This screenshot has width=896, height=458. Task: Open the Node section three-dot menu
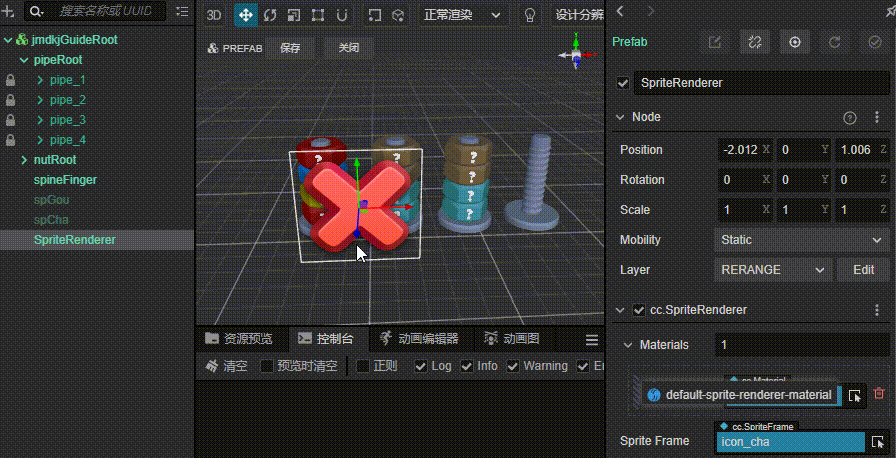pyautogui.click(x=877, y=118)
